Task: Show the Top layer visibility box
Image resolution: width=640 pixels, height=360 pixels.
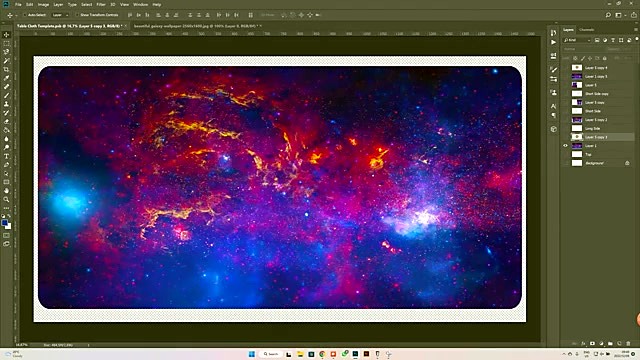Action: pos(565,154)
